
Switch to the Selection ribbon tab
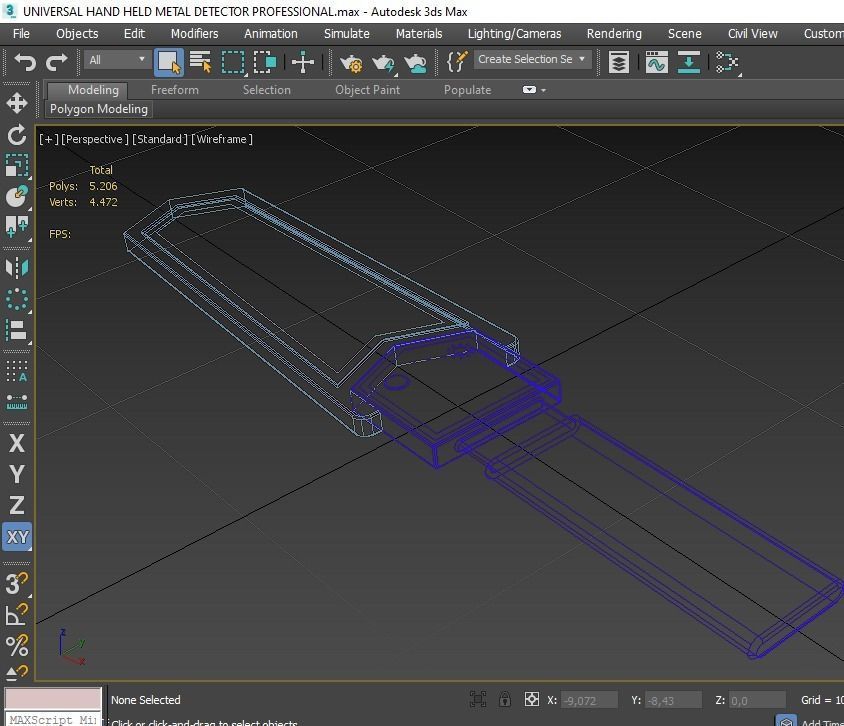[266, 90]
